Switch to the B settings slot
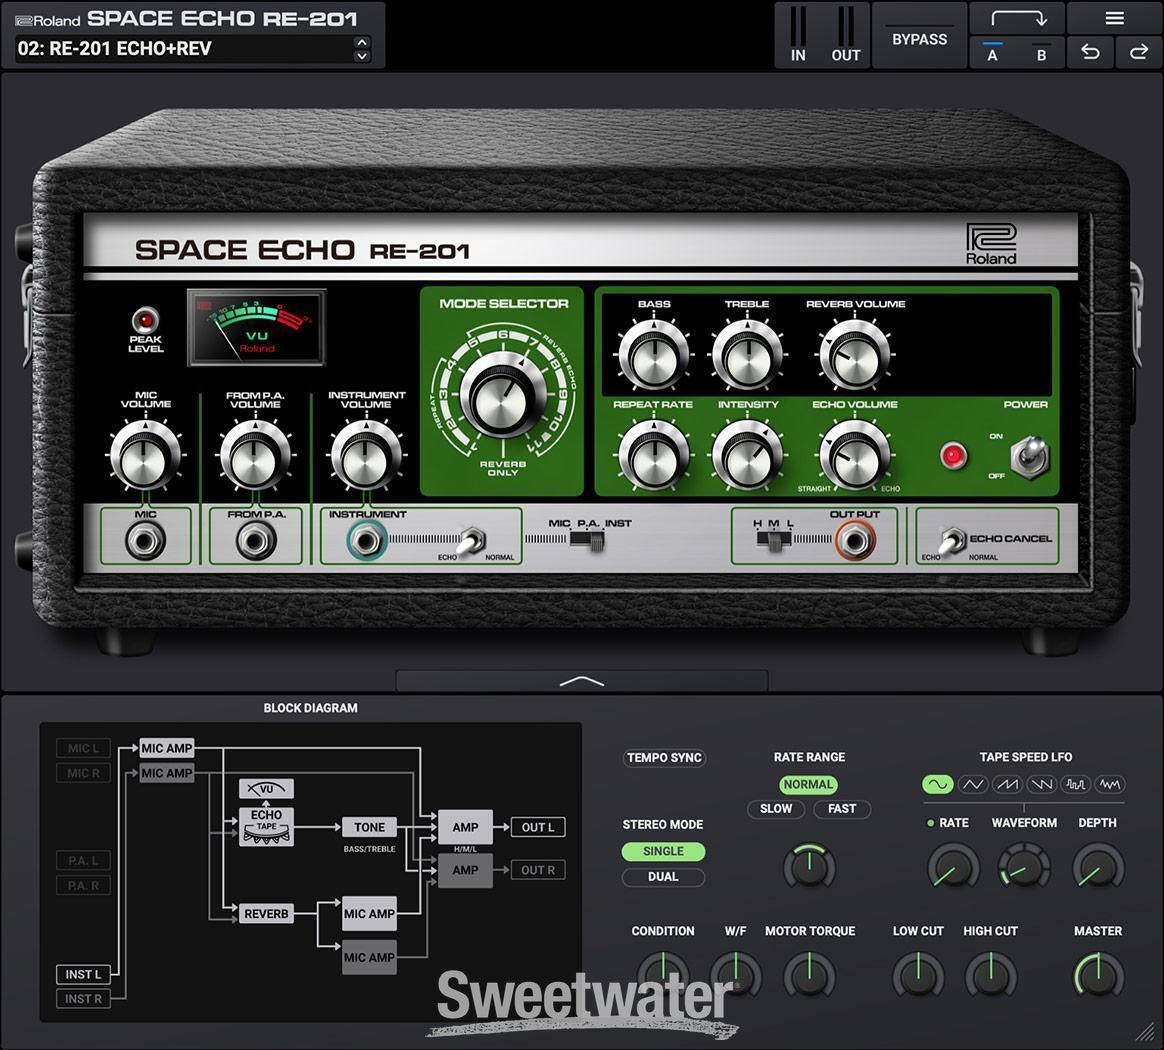Image resolution: width=1164 pixels, height=1050 pixels. click(x=1041, y=54)
